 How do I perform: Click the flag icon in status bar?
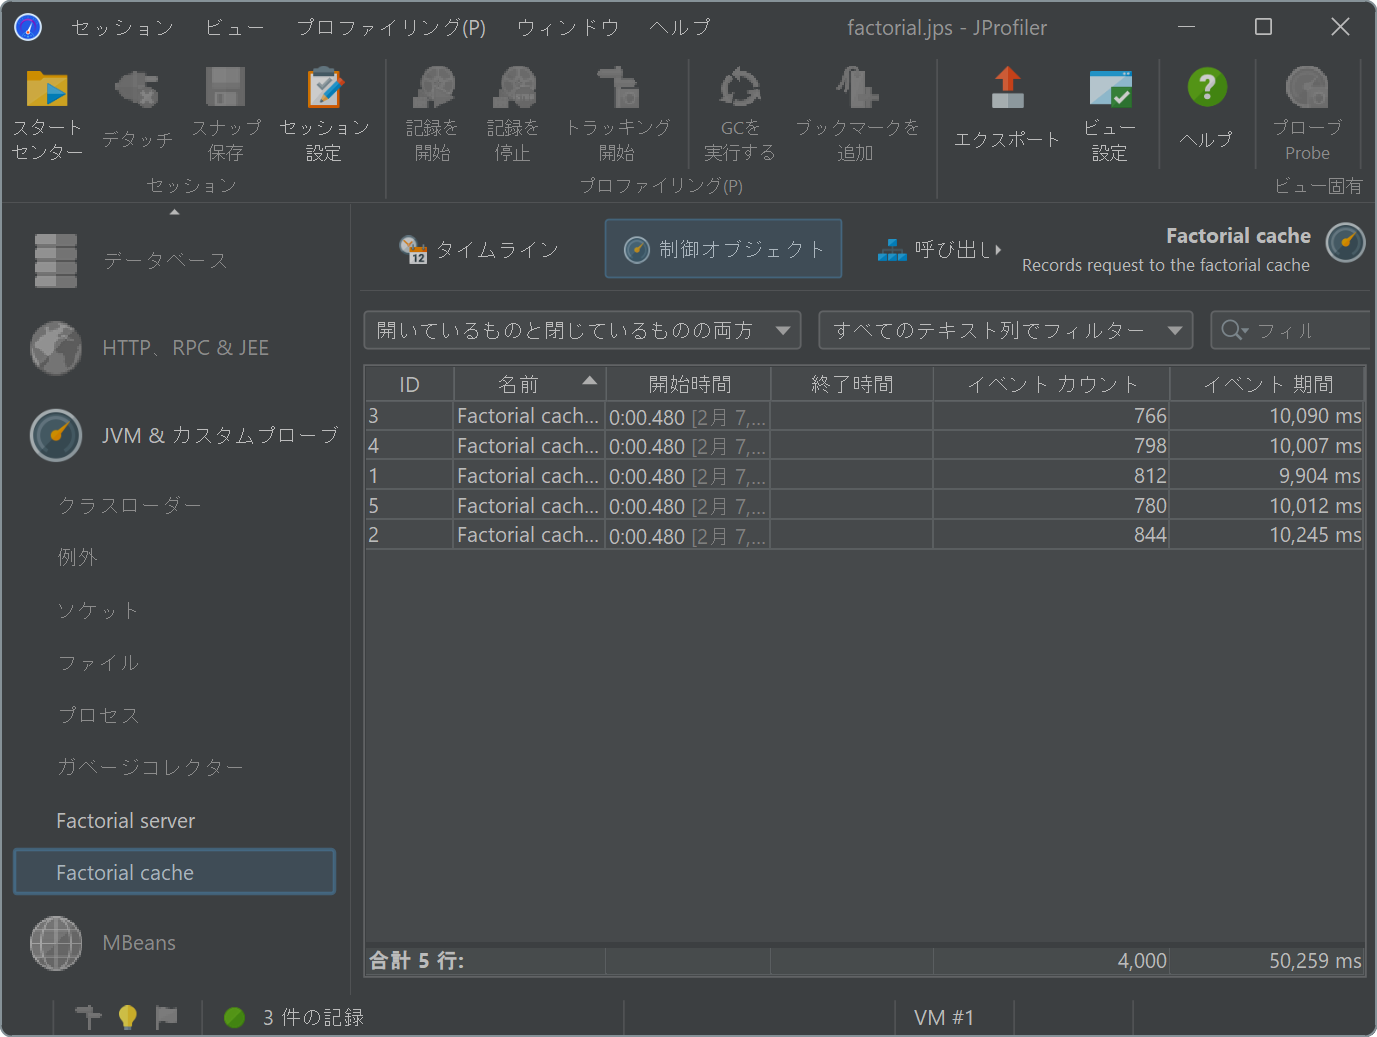[166, 1017]
